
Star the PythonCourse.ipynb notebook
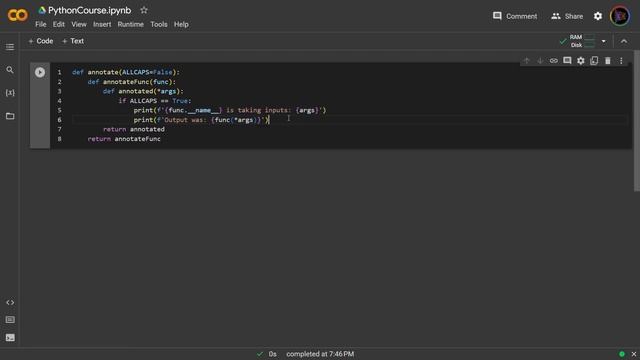tap(144, 10)
